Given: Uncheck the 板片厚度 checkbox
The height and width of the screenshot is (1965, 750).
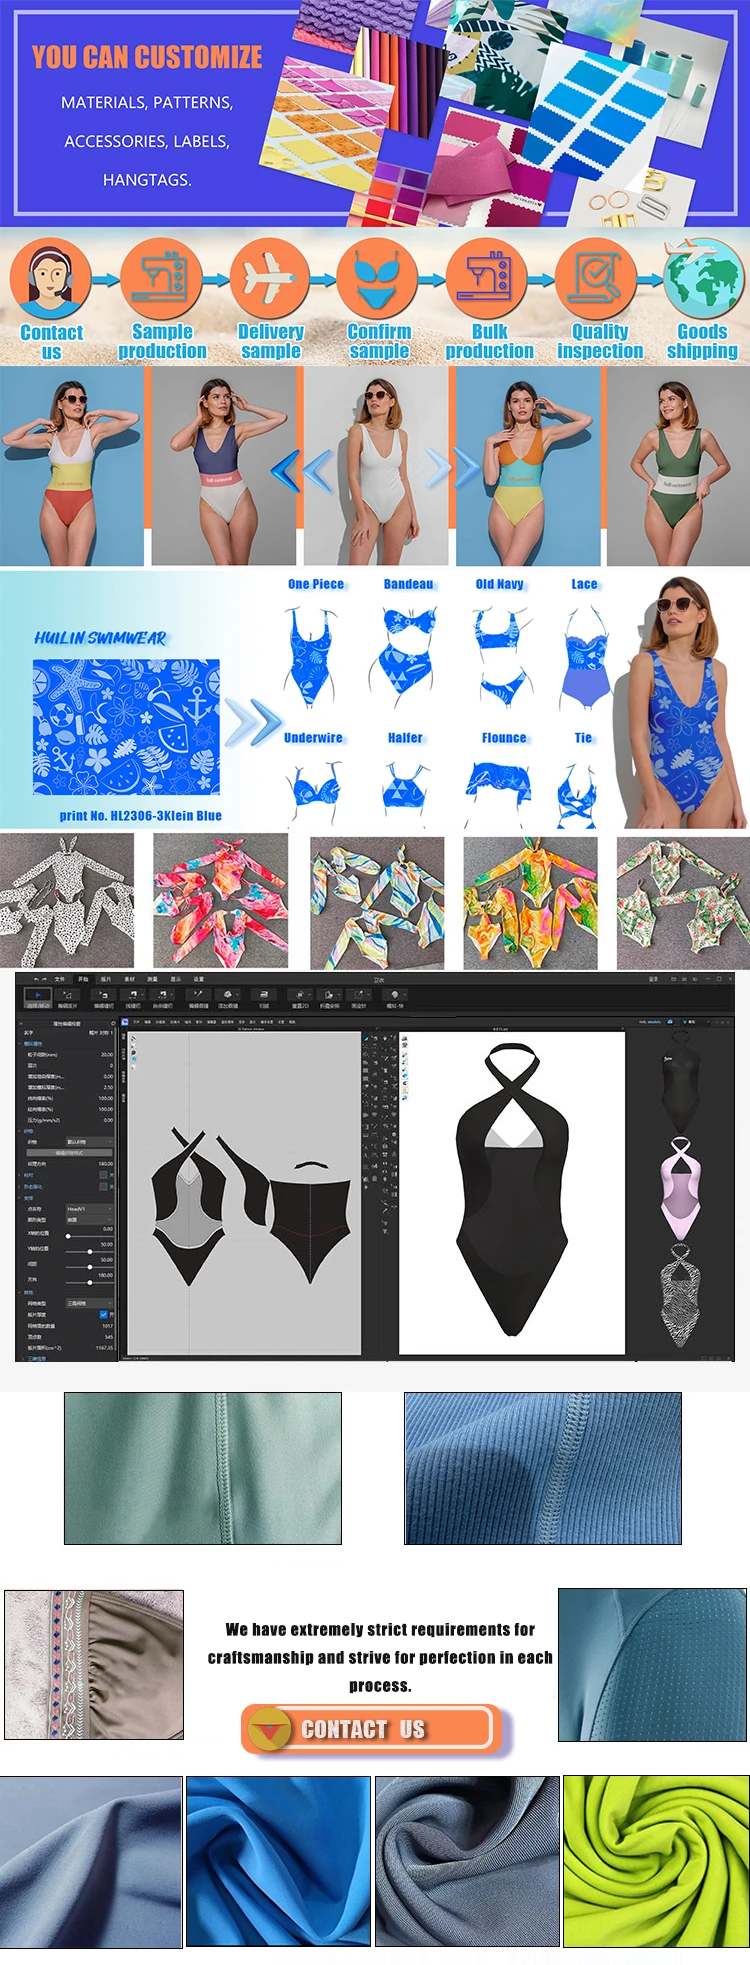Looking at the screenshot, I should (103, 1315).
